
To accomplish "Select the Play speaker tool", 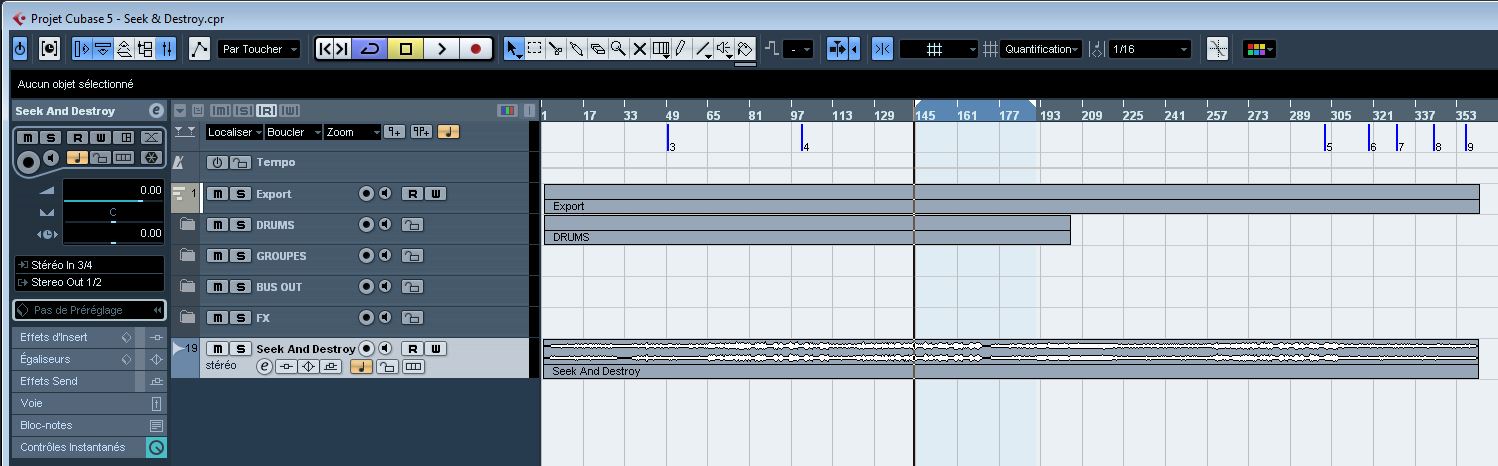I will coord(724,49).
